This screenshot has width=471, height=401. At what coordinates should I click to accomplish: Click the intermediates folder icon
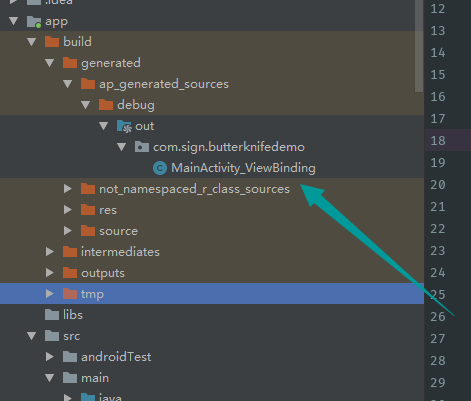[x=70, y=252]
